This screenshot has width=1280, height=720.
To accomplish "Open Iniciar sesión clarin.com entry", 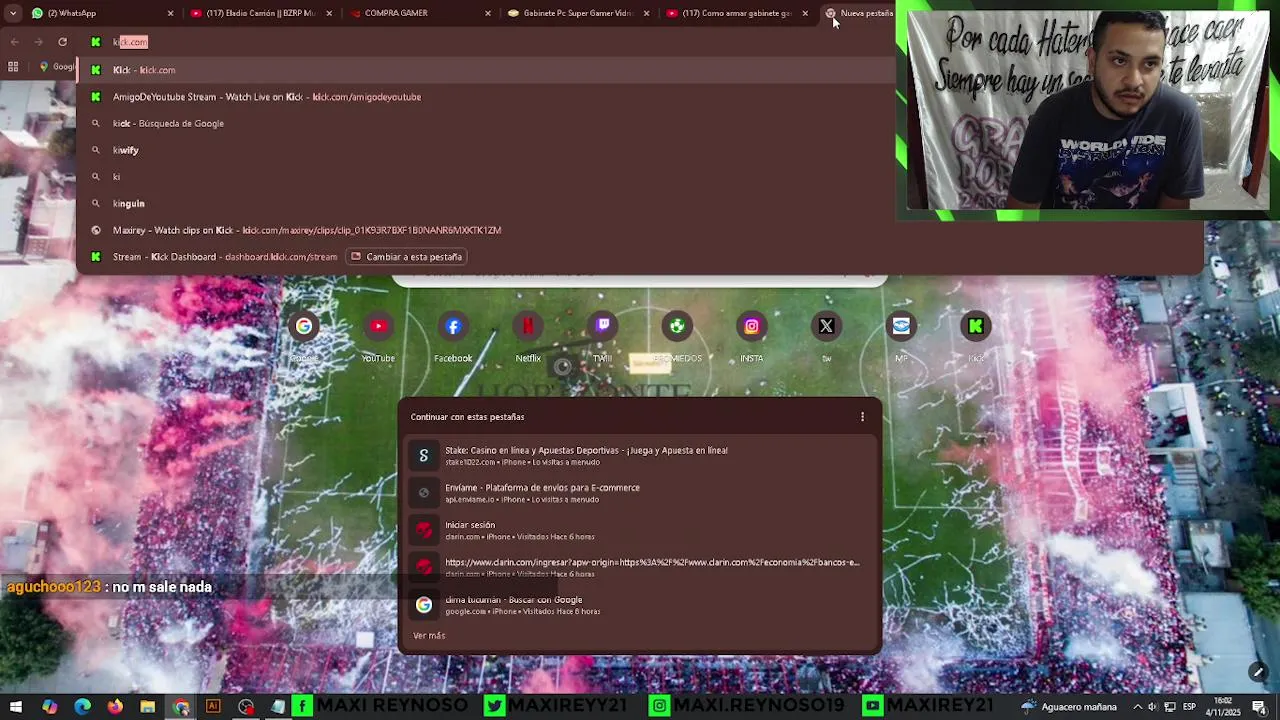I will [640, 530].
